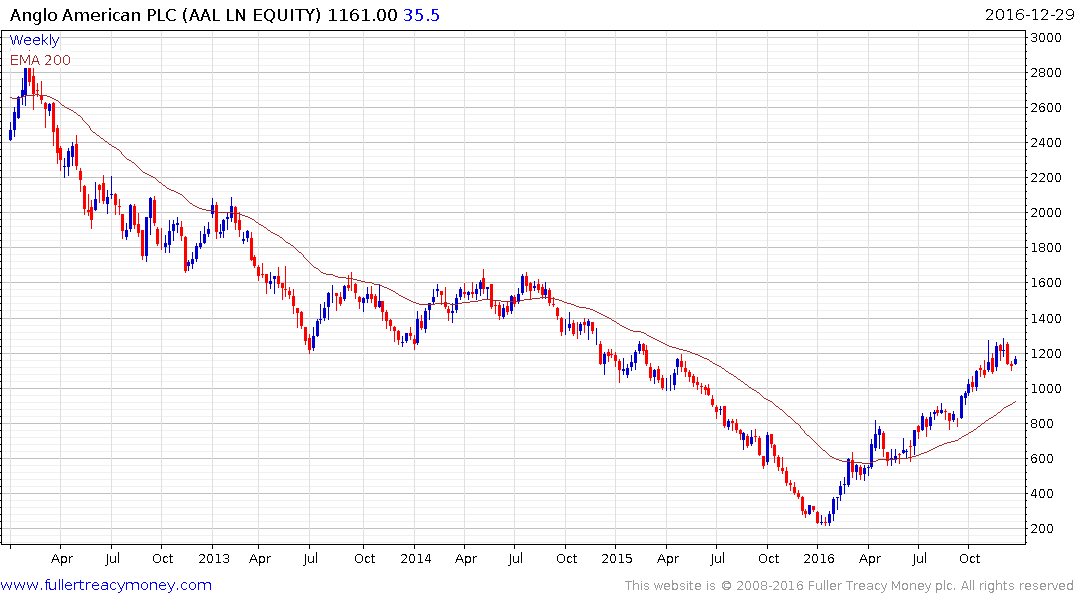The height and width of the screenshot is (600, 1075).
Task: Select the (AAL LN EQUITY) ticker text
Action: (252, 15)
